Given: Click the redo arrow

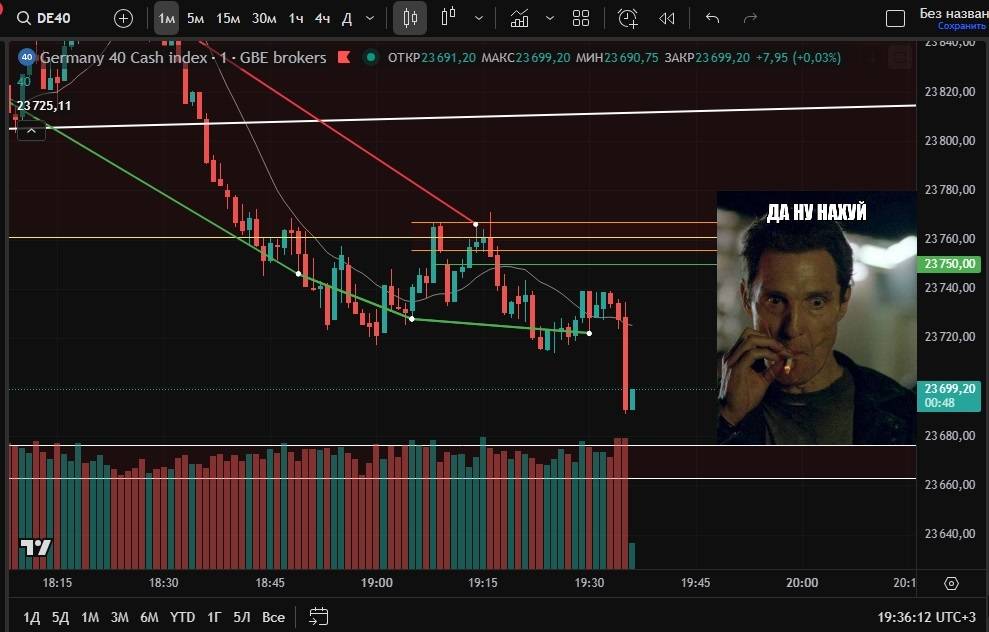Looking at the screenshot, I should [750, 18].
